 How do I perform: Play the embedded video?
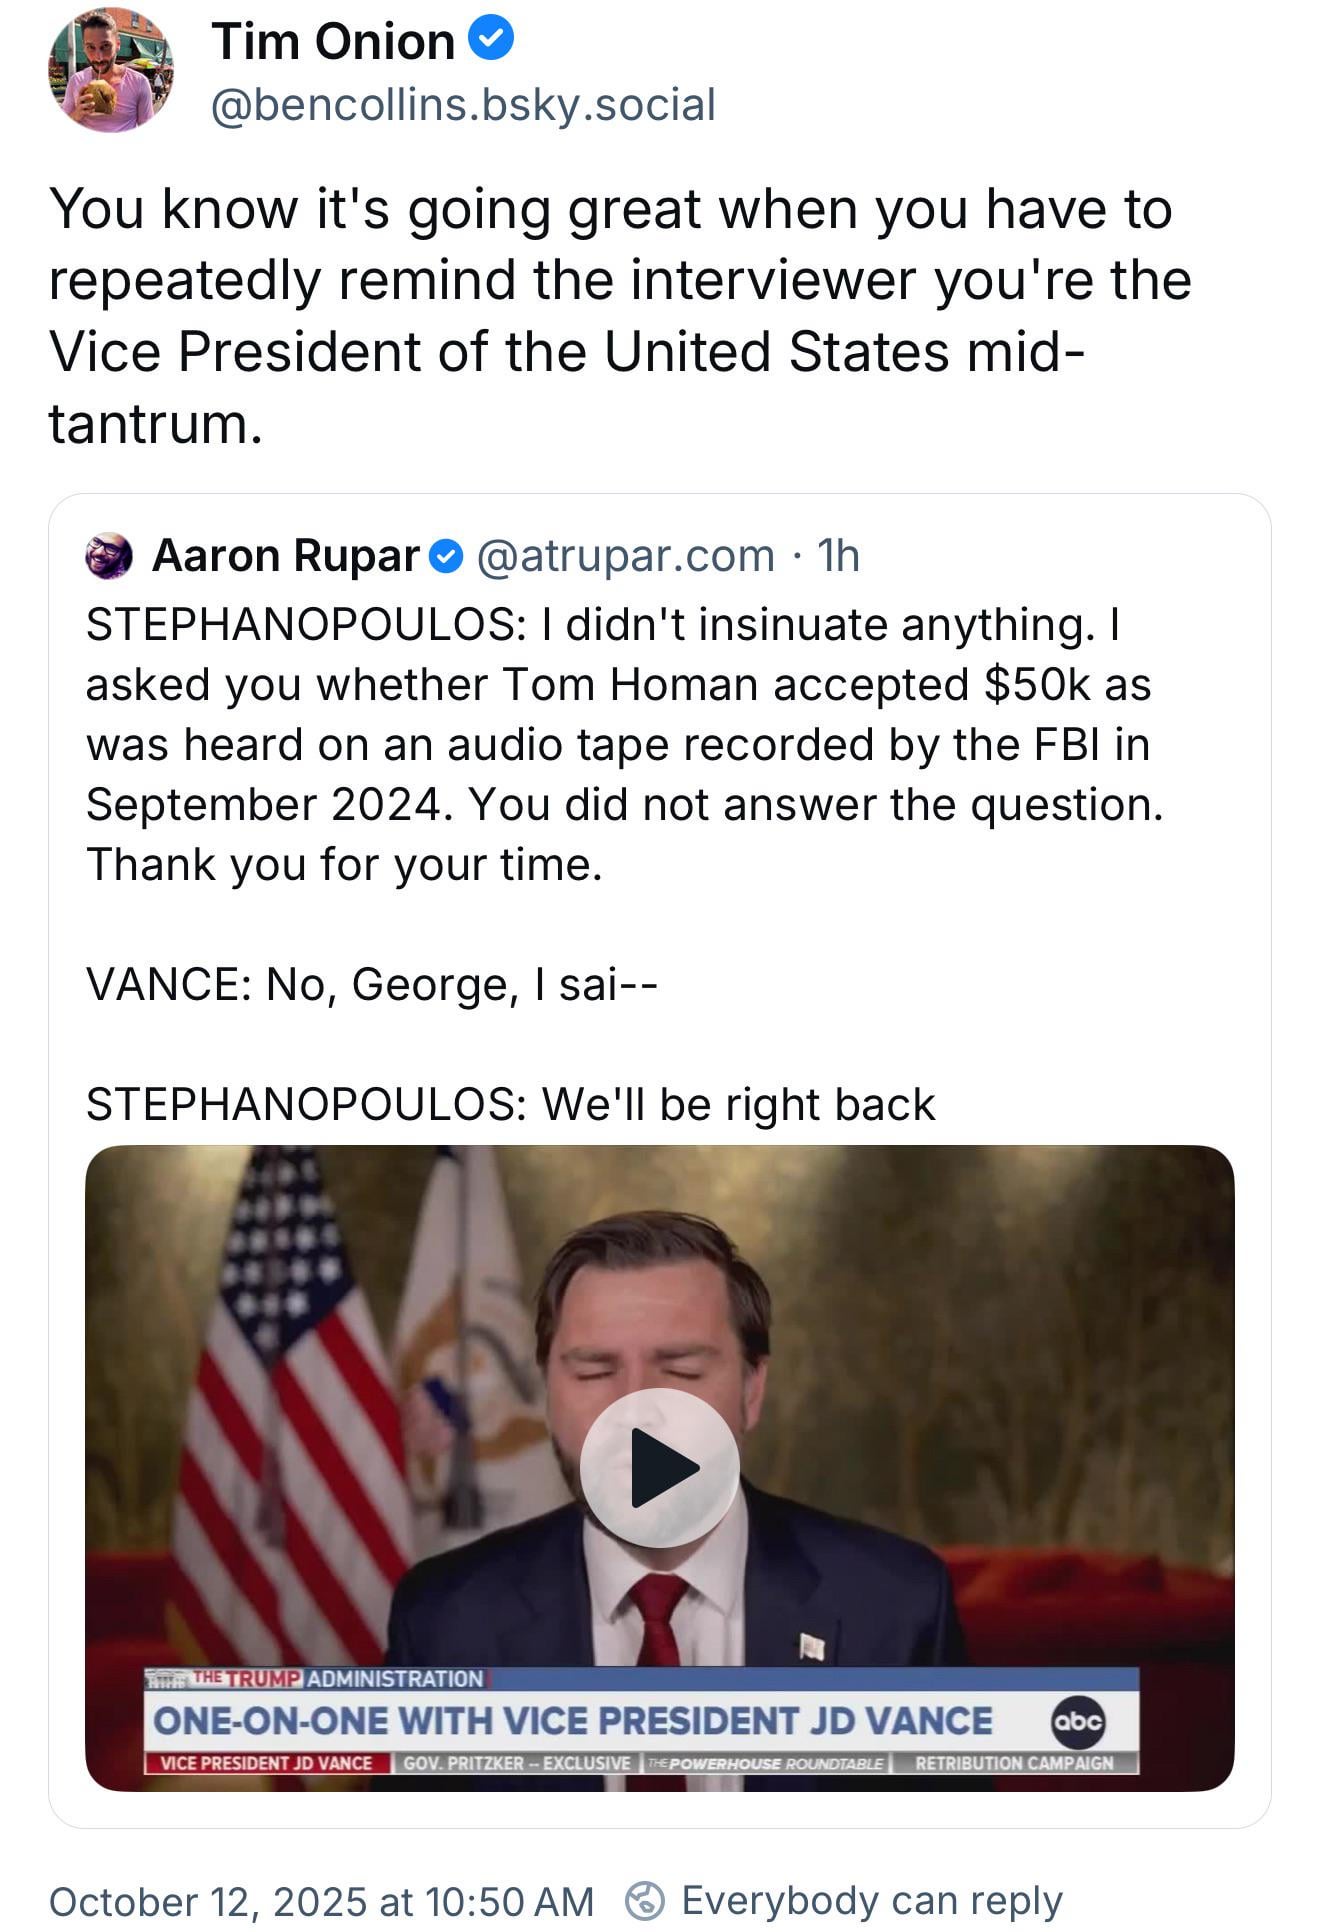click(659, 1467)
